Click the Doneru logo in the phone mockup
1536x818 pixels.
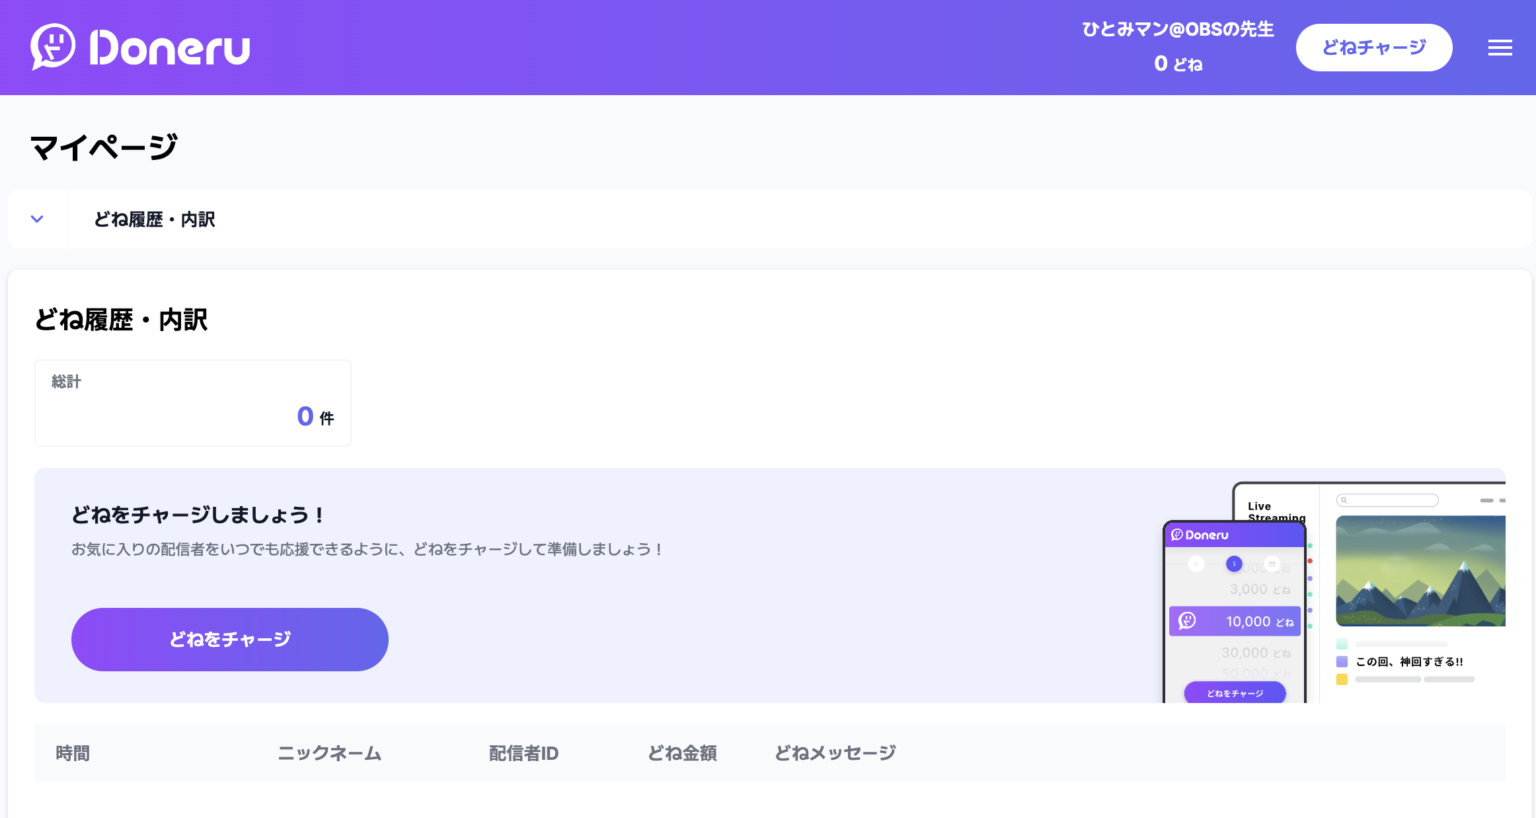pyautogui.click(x=1200, y=535)
